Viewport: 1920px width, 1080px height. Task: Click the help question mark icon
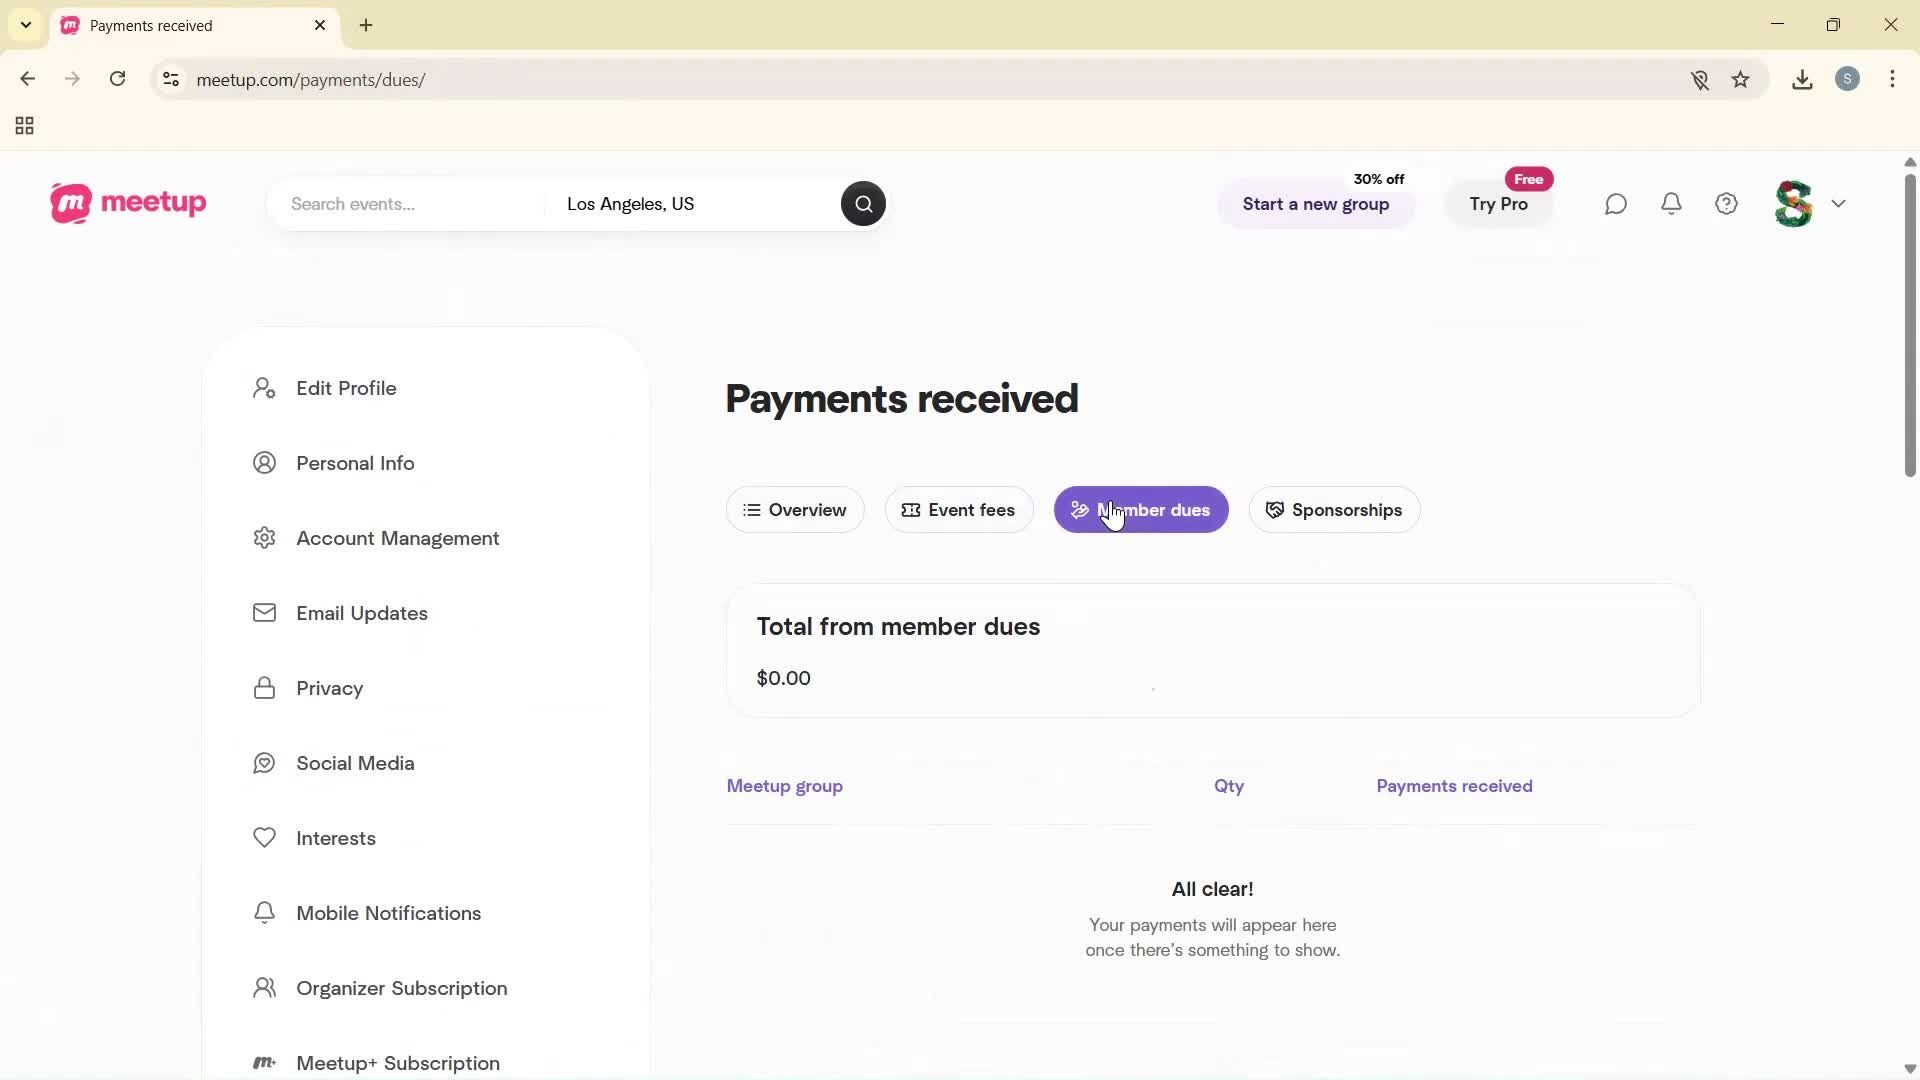point(1727,204)
